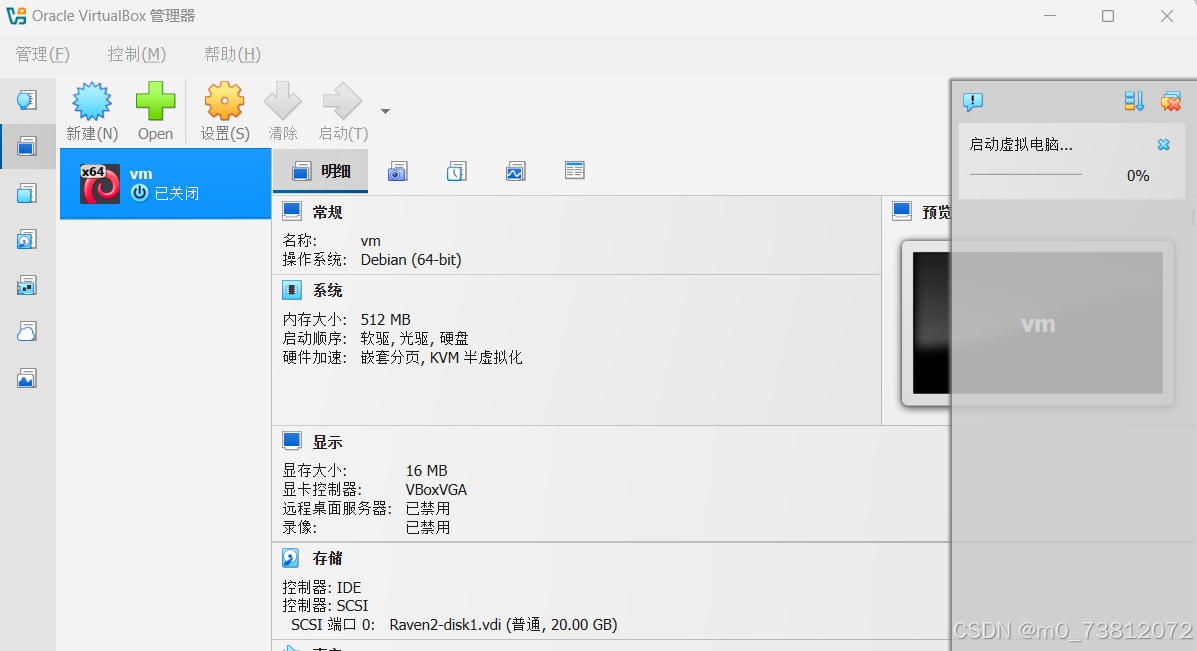Click the 控制器: SCSI storage row
The image size is (1197, 651).
coord(325,605)
